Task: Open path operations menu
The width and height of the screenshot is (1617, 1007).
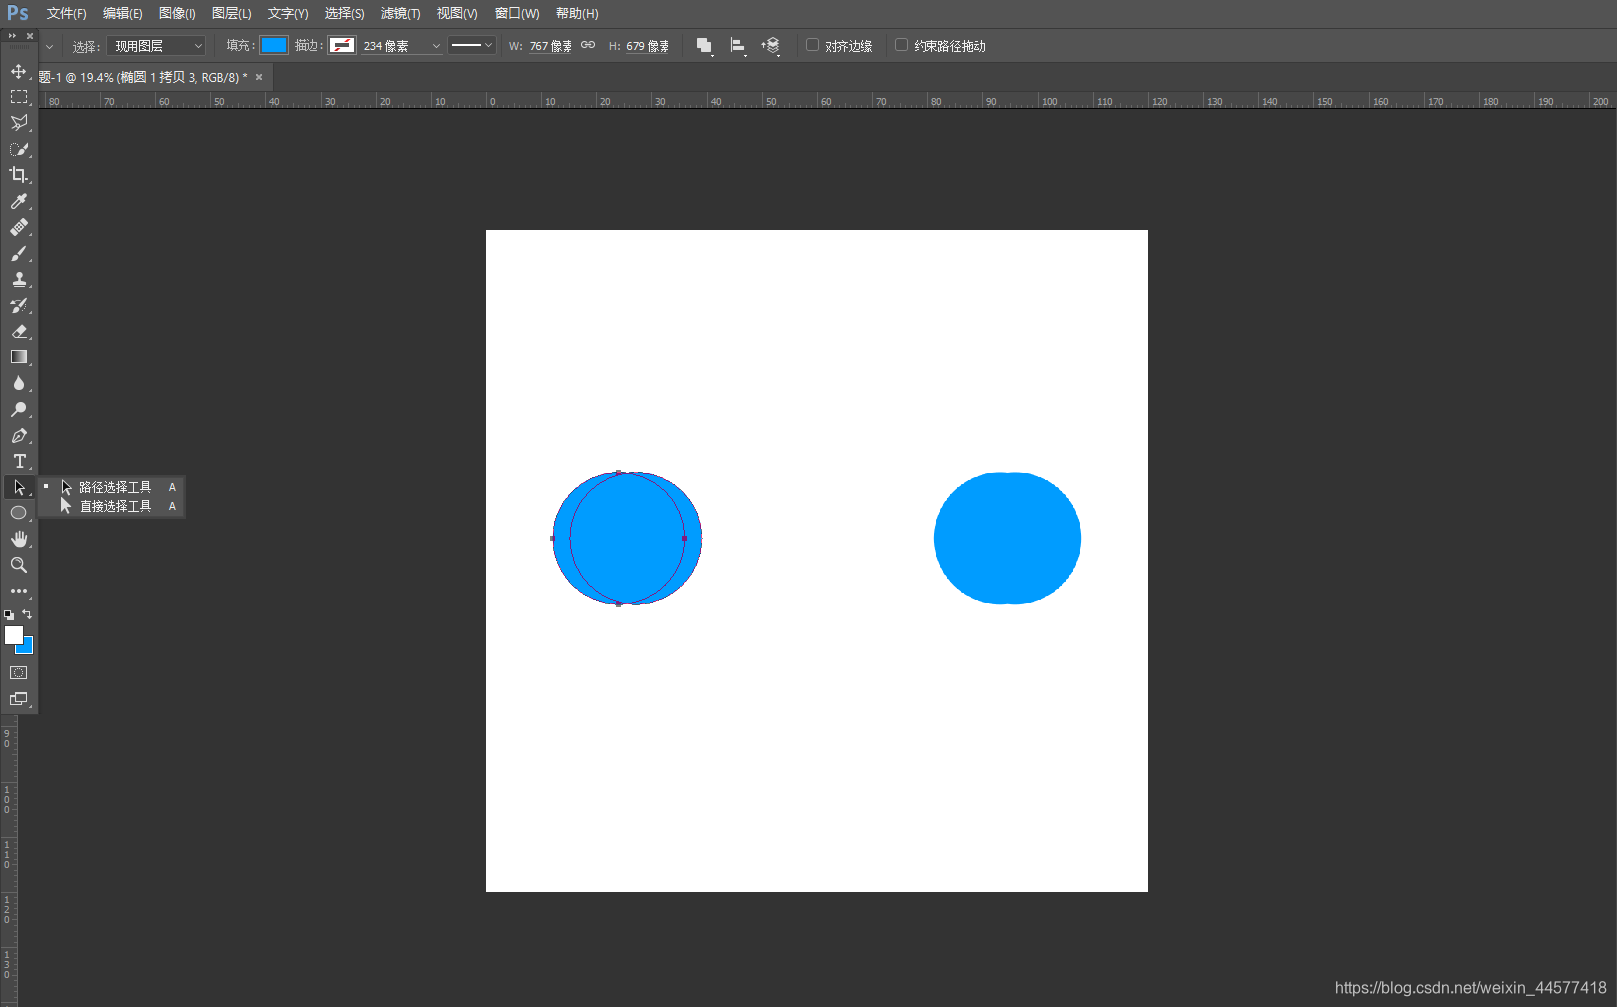Action: click(704, 46)
